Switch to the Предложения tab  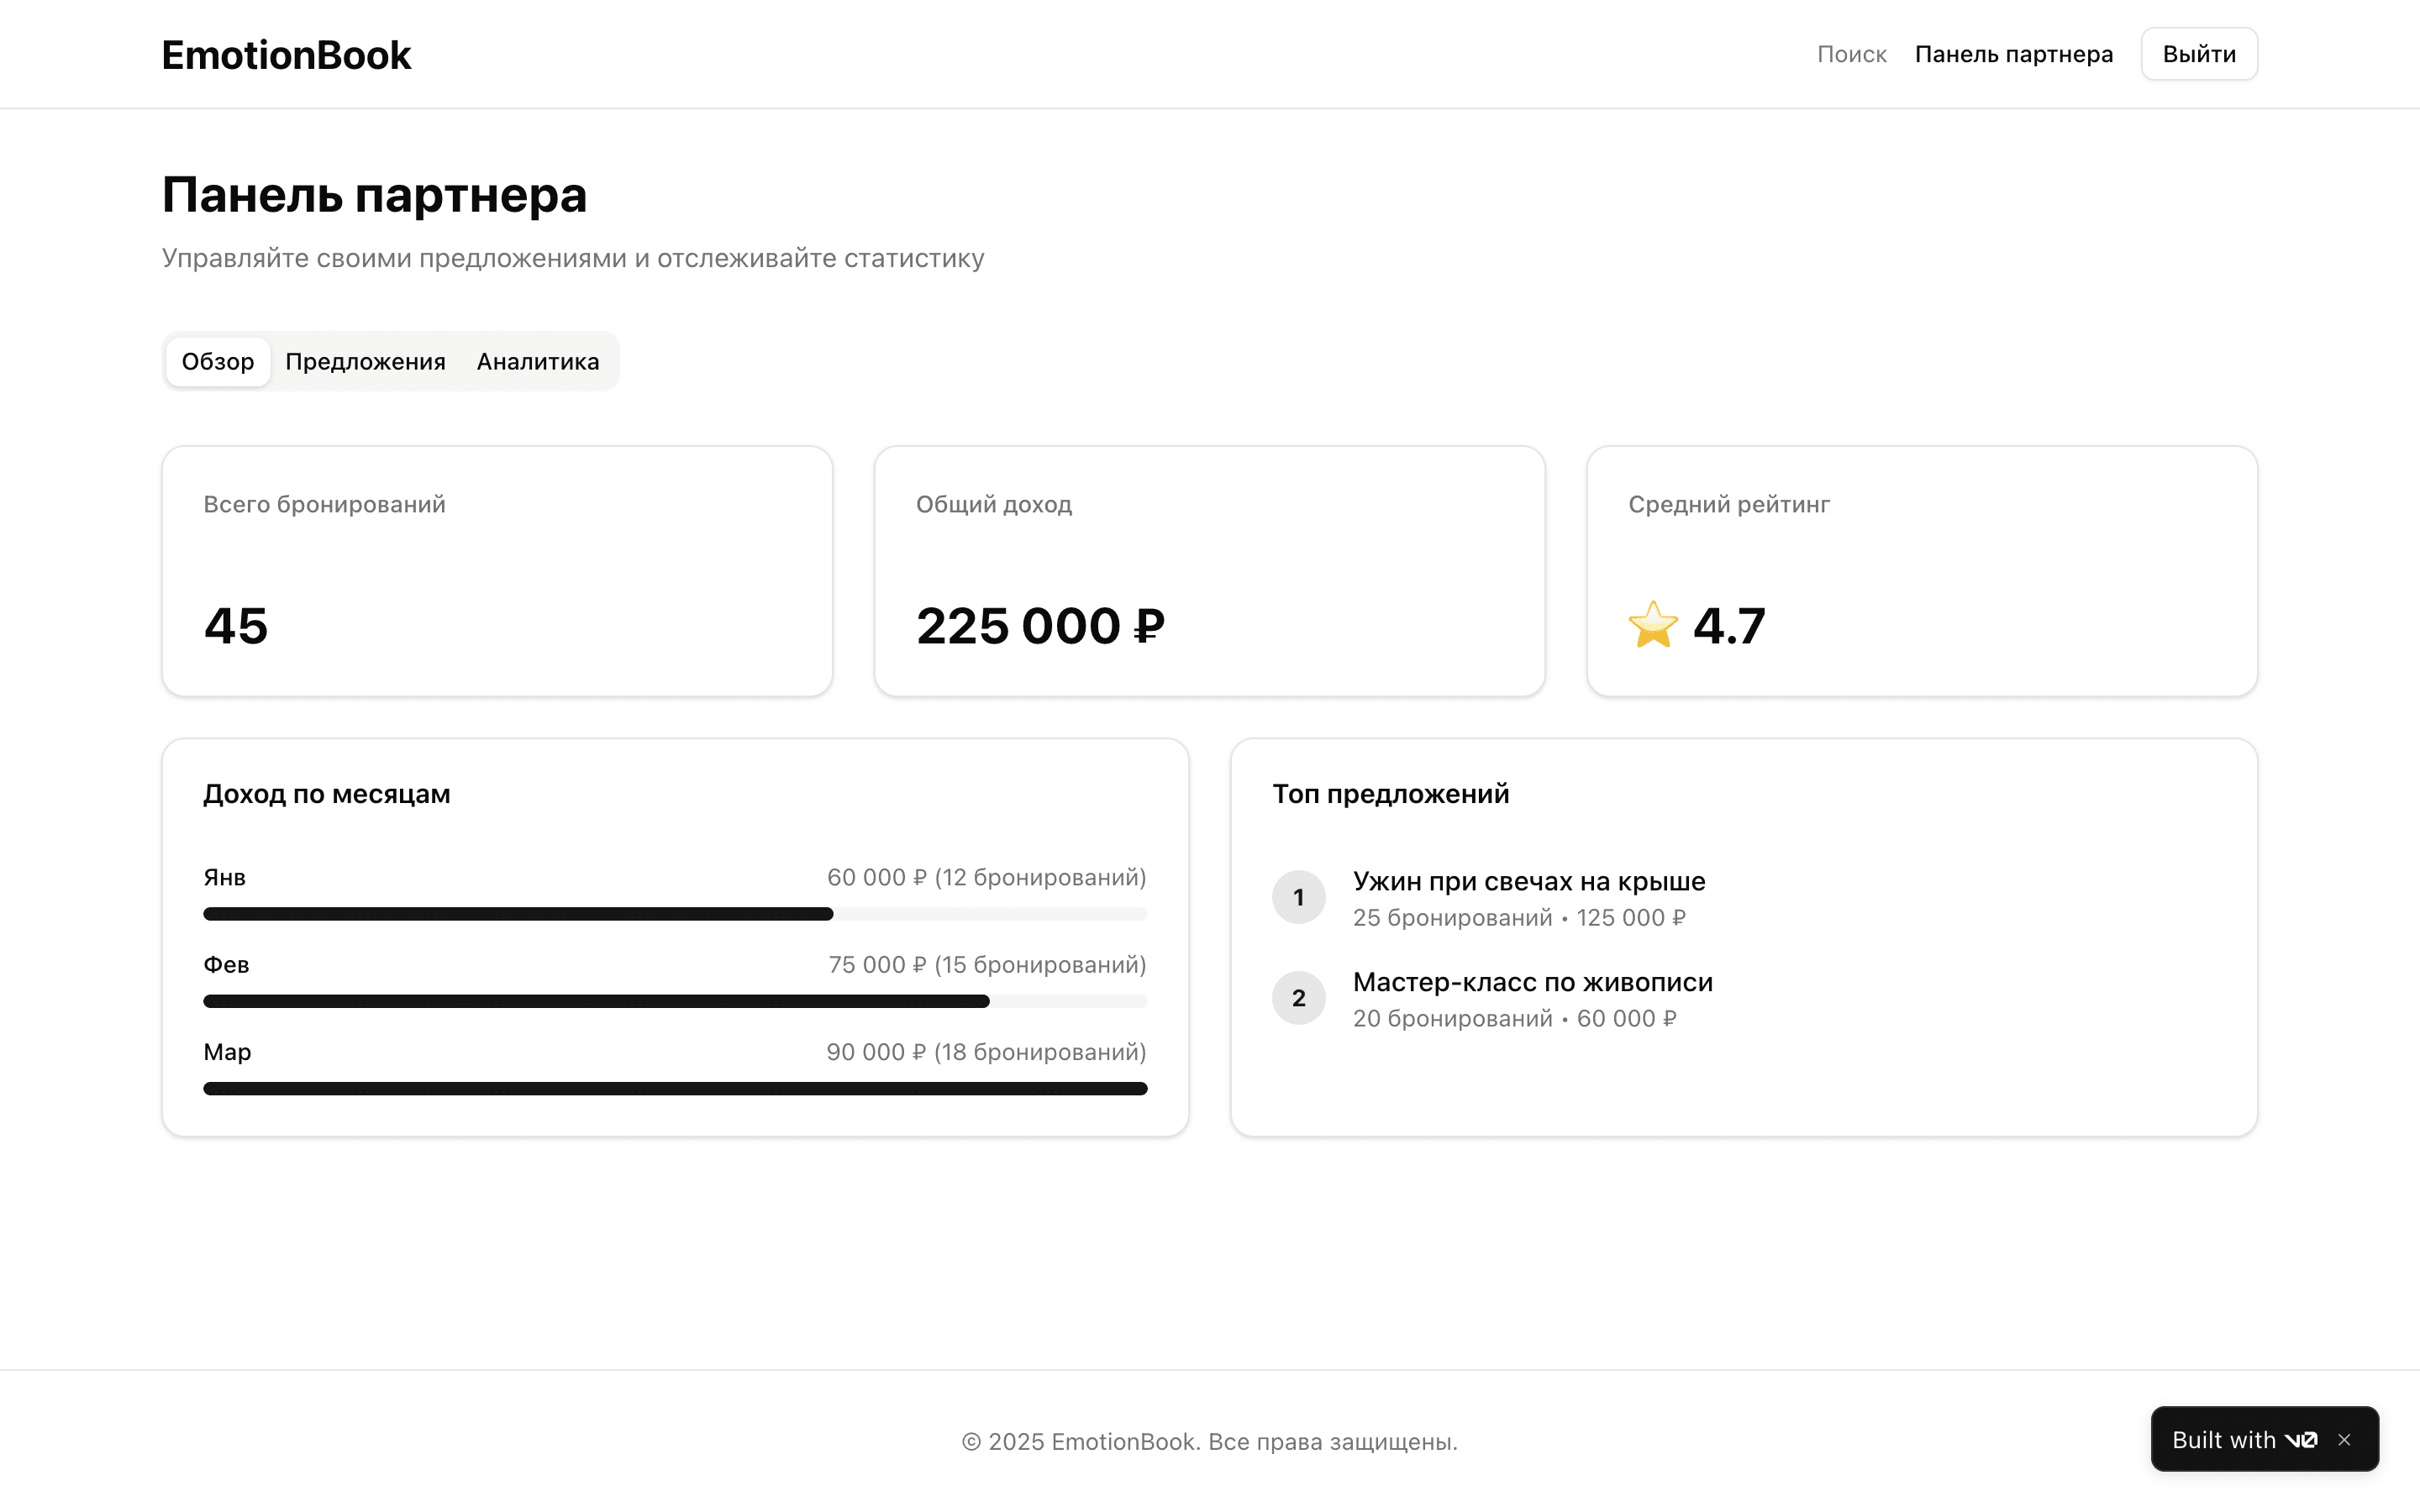click(365, 361)
